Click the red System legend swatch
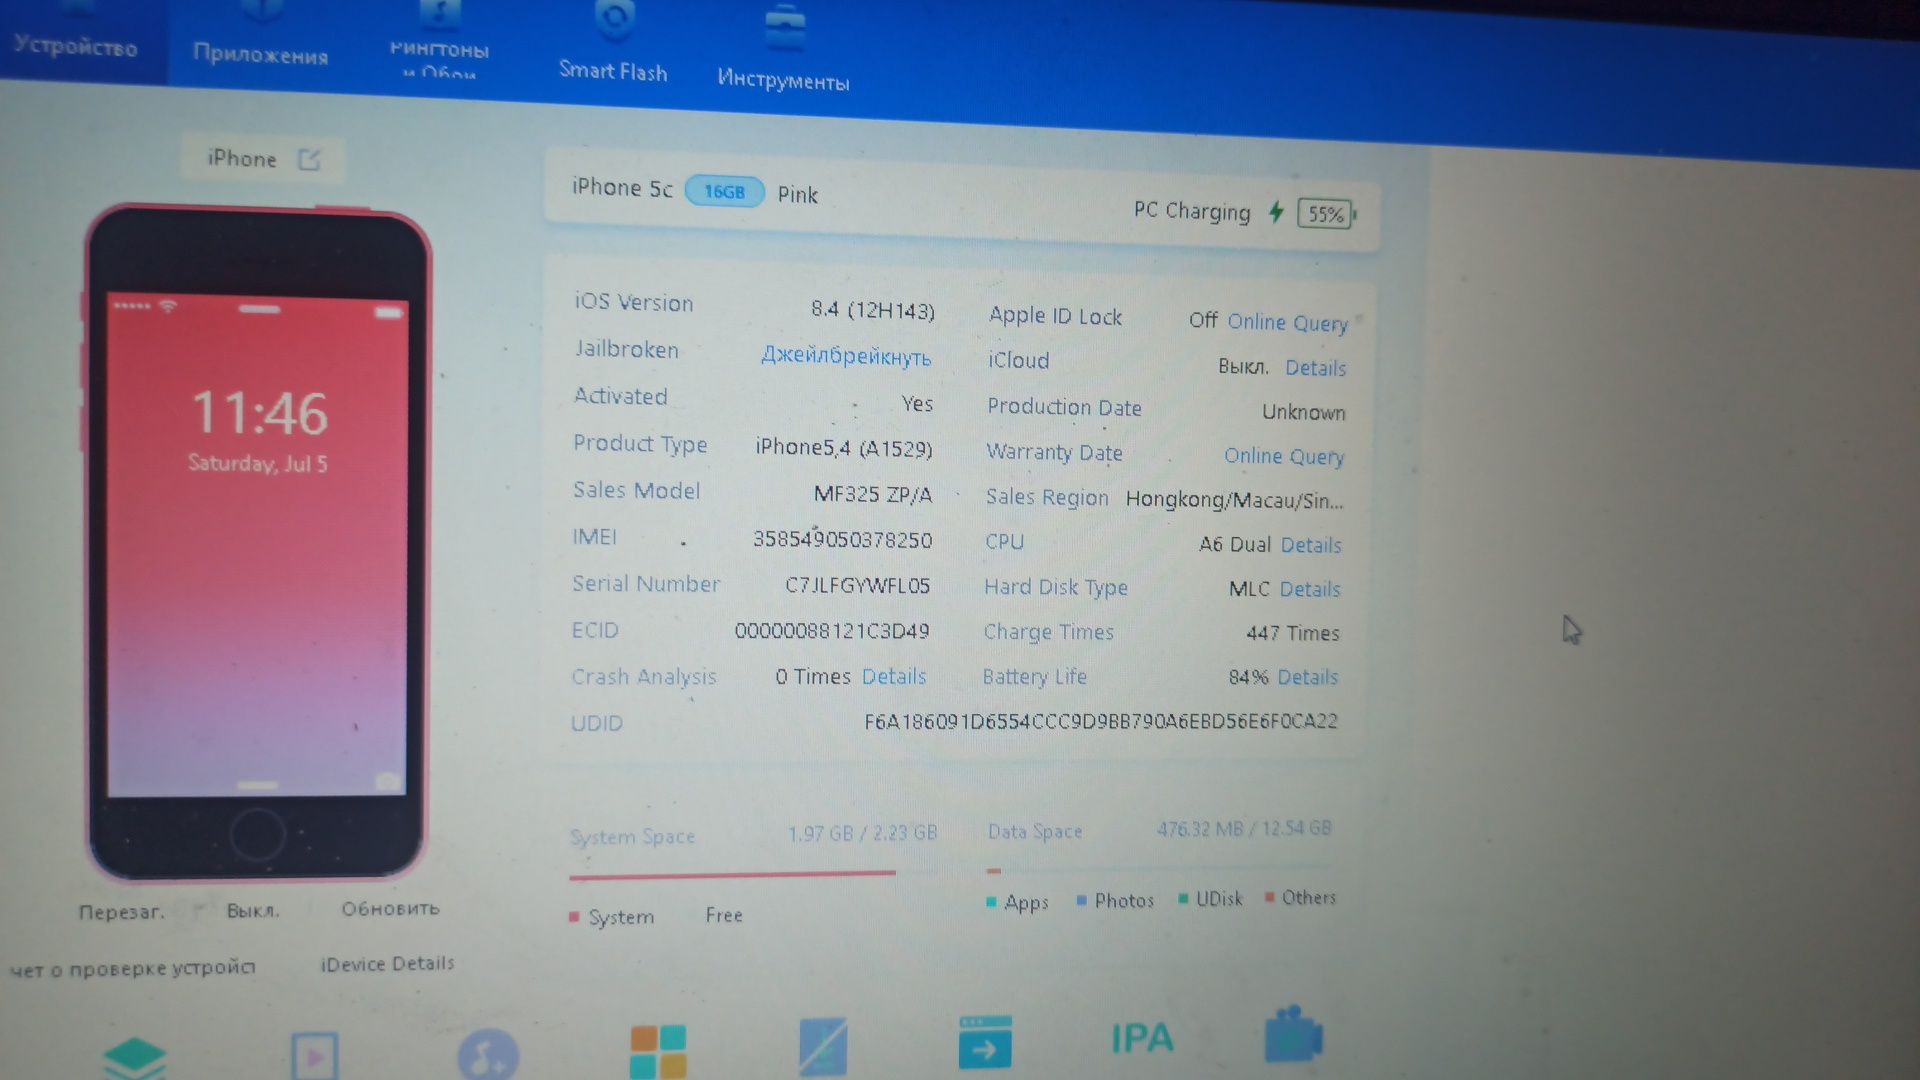 [574, 917]
